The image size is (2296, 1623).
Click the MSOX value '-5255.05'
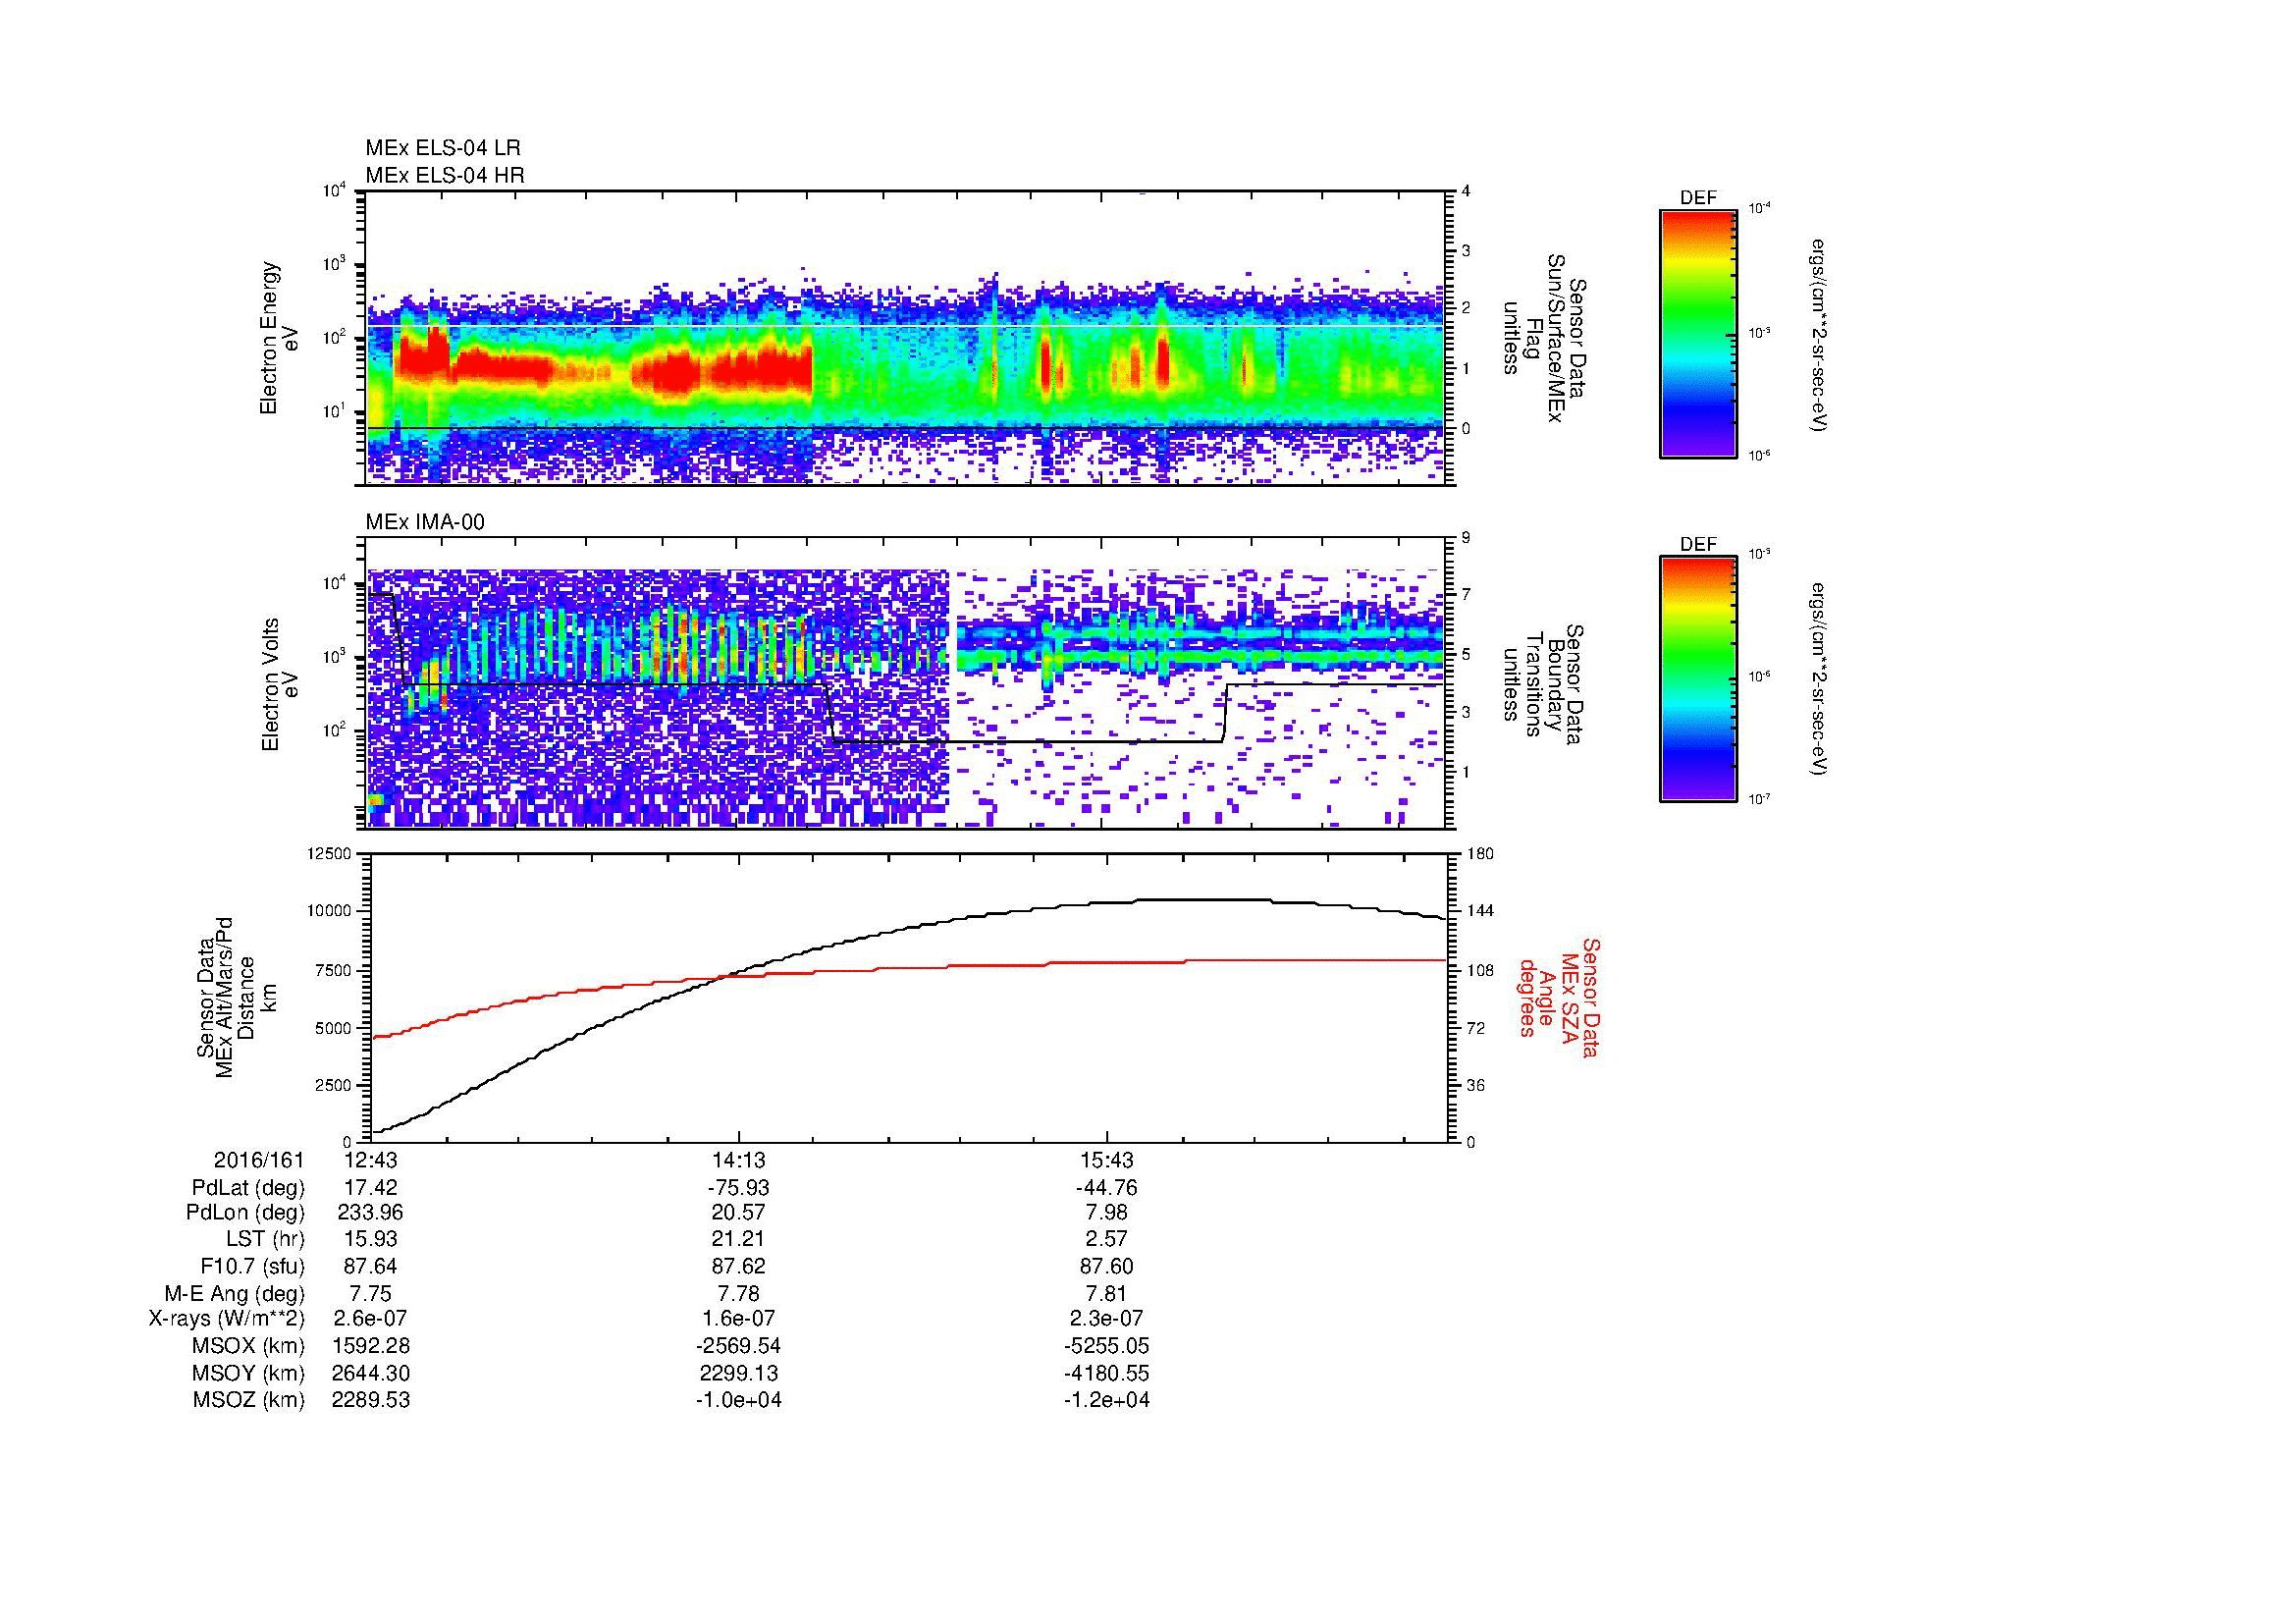[x=1106, y=1346]
